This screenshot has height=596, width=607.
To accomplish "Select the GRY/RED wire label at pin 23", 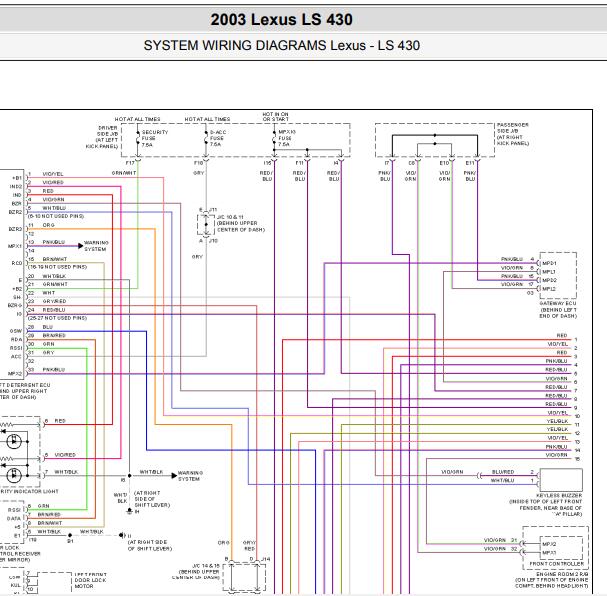I will 54,301.
